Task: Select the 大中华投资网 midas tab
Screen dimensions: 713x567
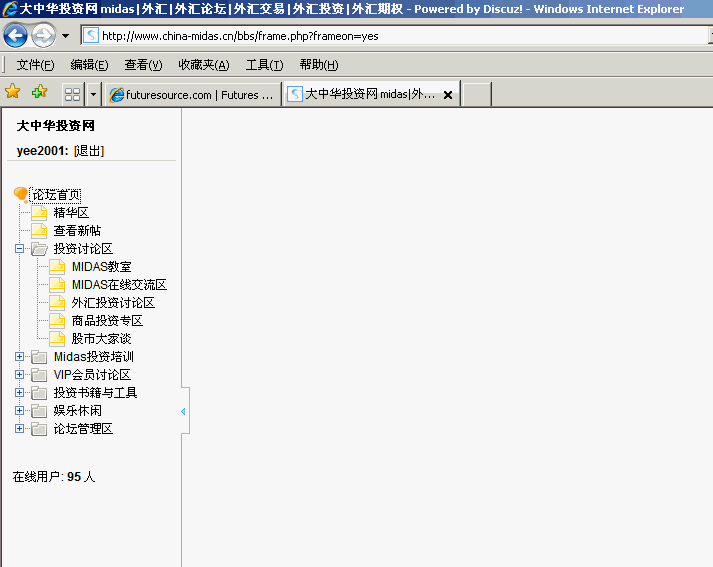Action: [x=365, y=94]
